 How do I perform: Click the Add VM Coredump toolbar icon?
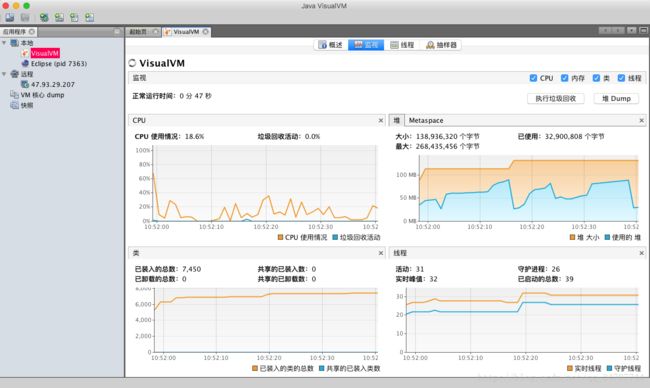74,17
